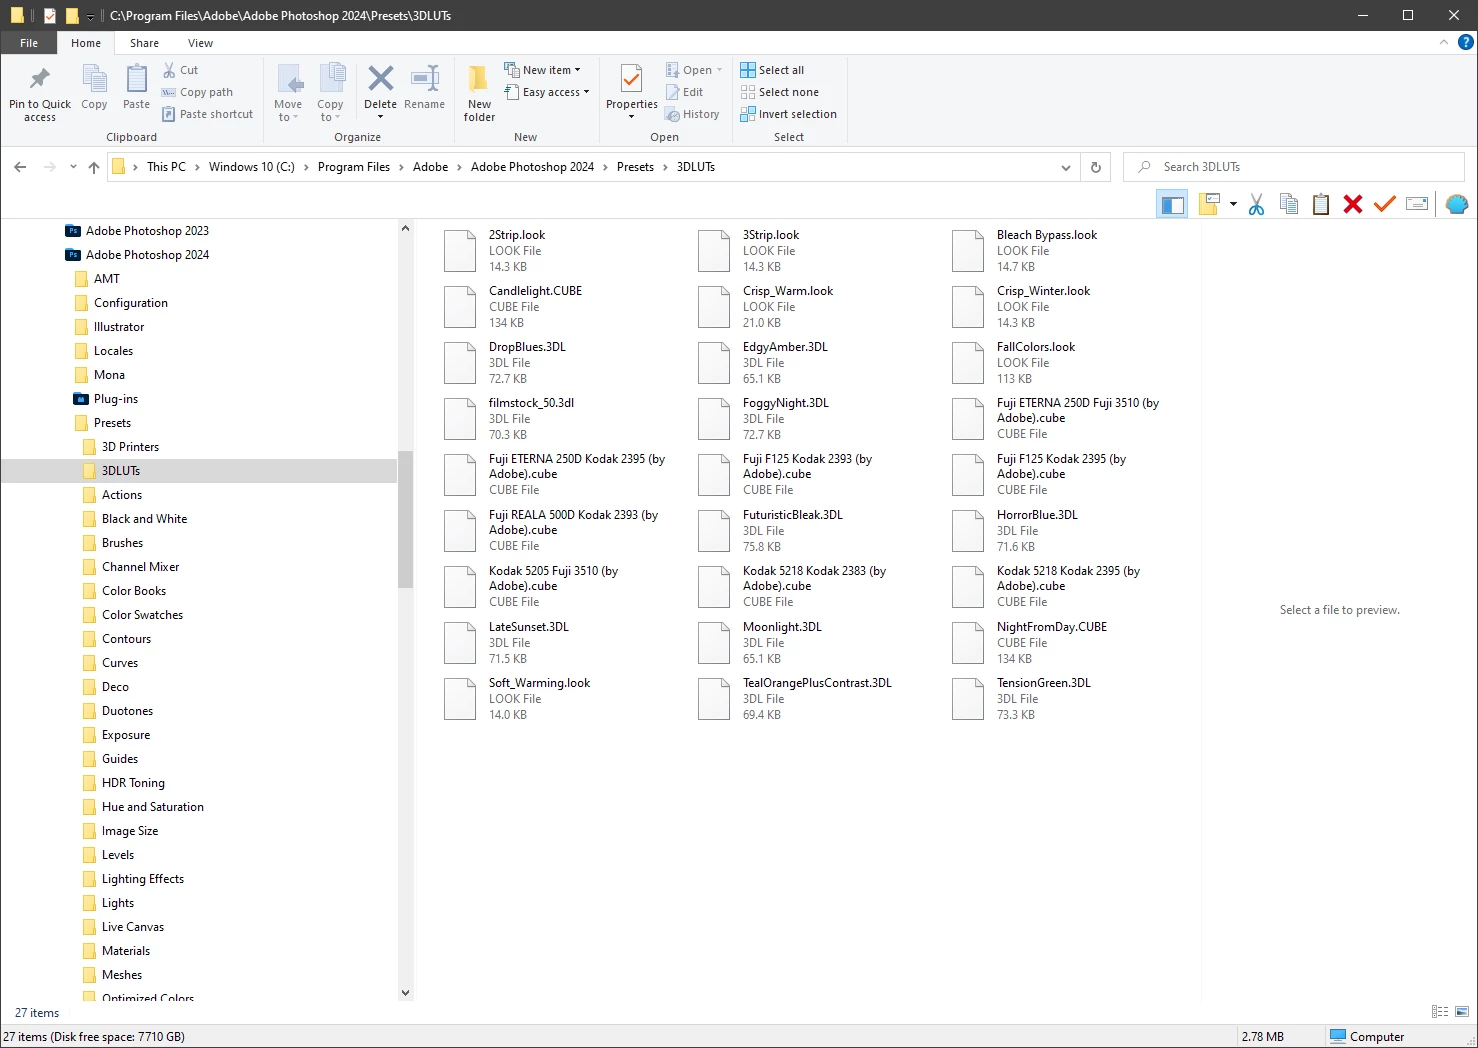Open History in the ribbon

pos(693,114)
